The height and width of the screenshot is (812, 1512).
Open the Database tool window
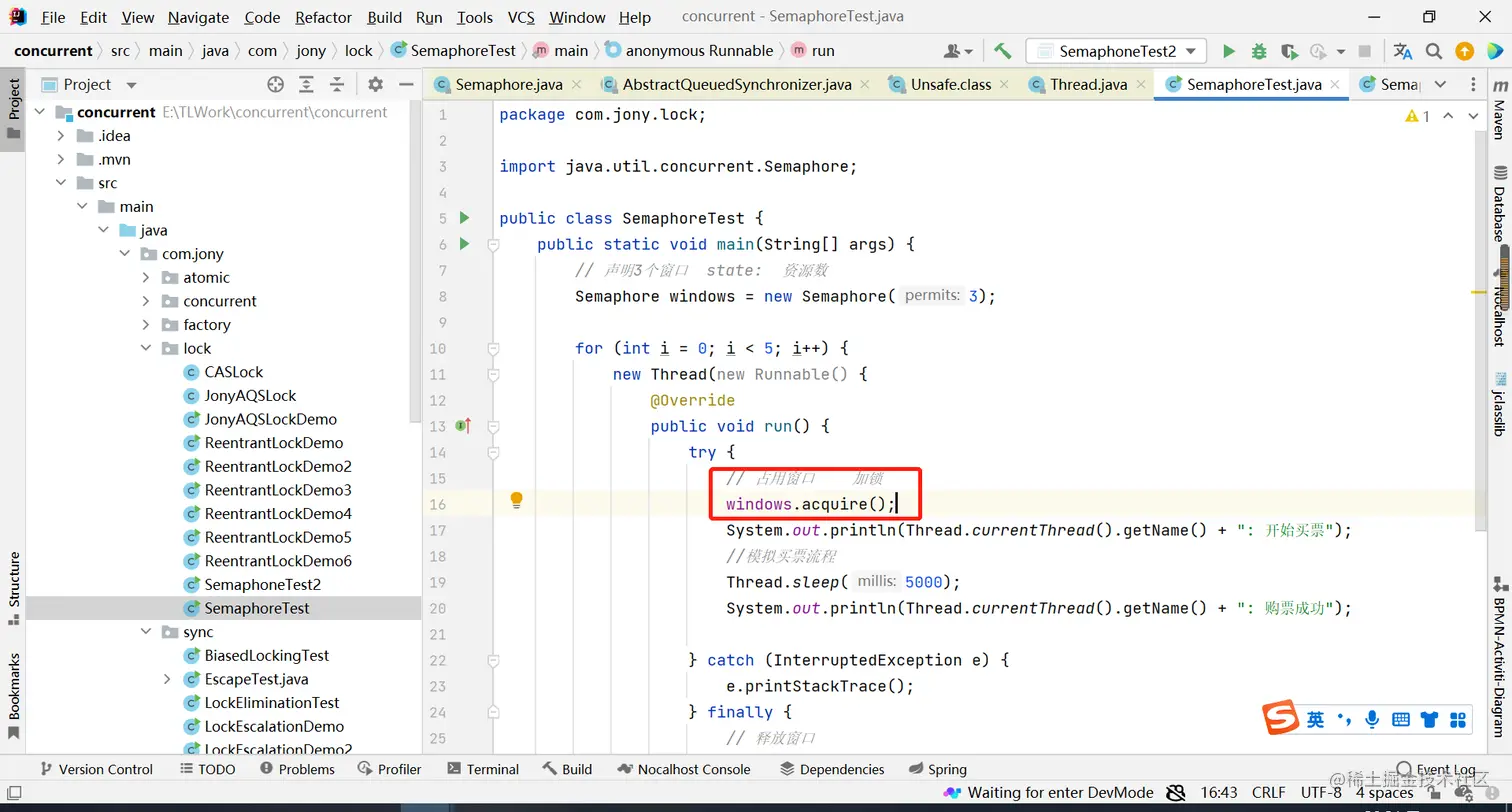1499,204
